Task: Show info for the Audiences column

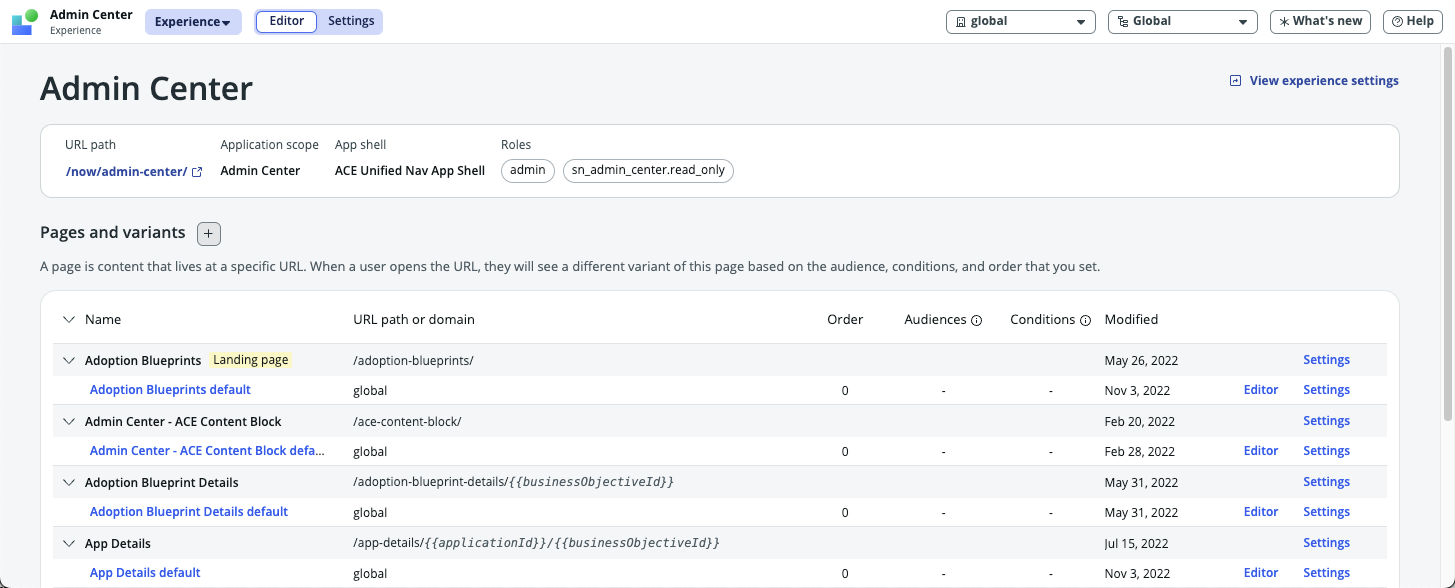Action: [977, 321]
